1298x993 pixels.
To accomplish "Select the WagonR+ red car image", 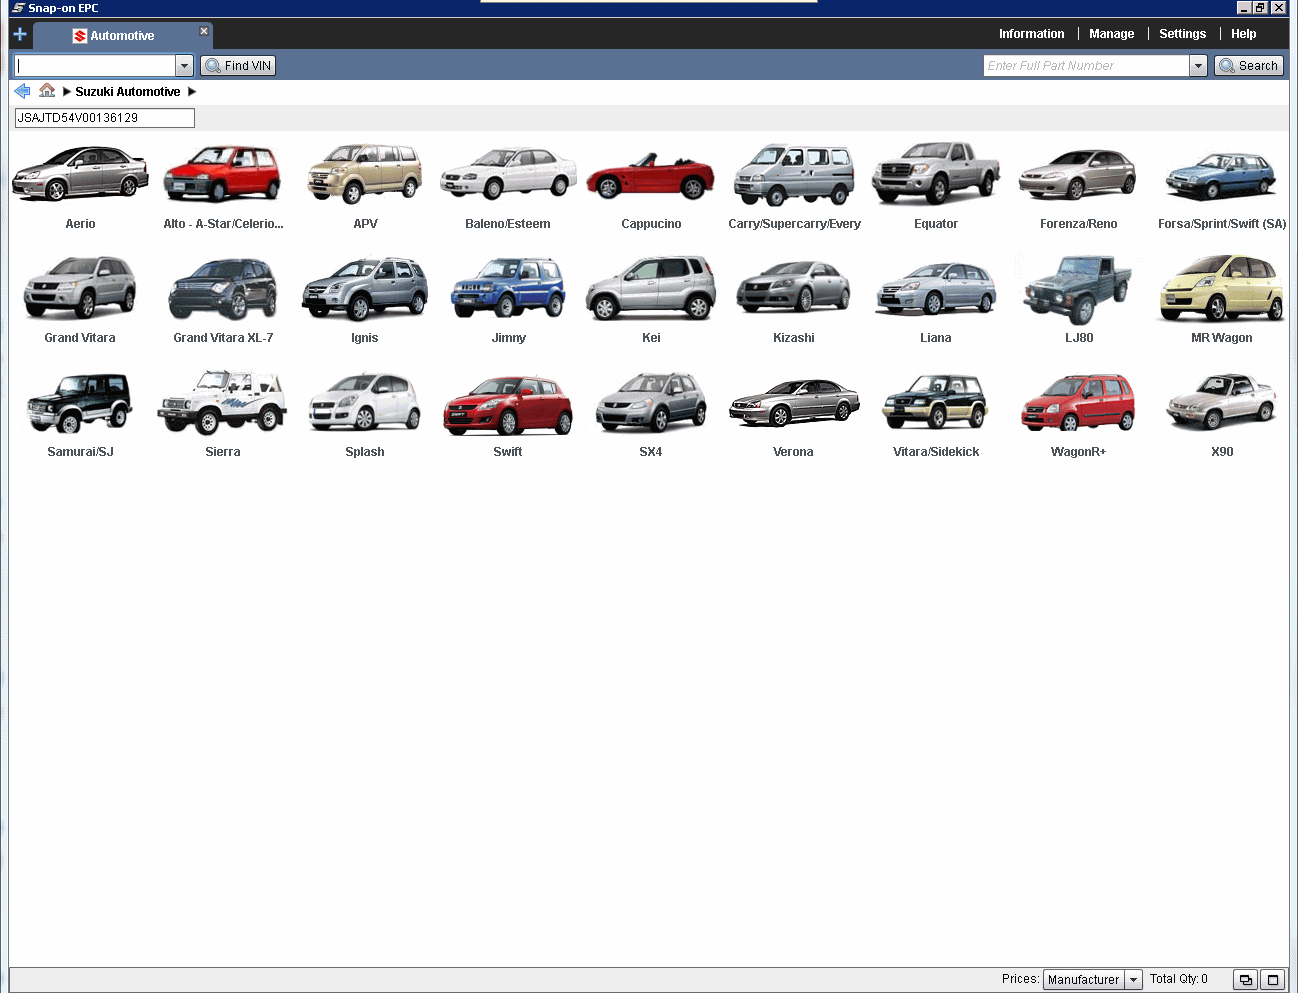I will [x=1078, y=402].
